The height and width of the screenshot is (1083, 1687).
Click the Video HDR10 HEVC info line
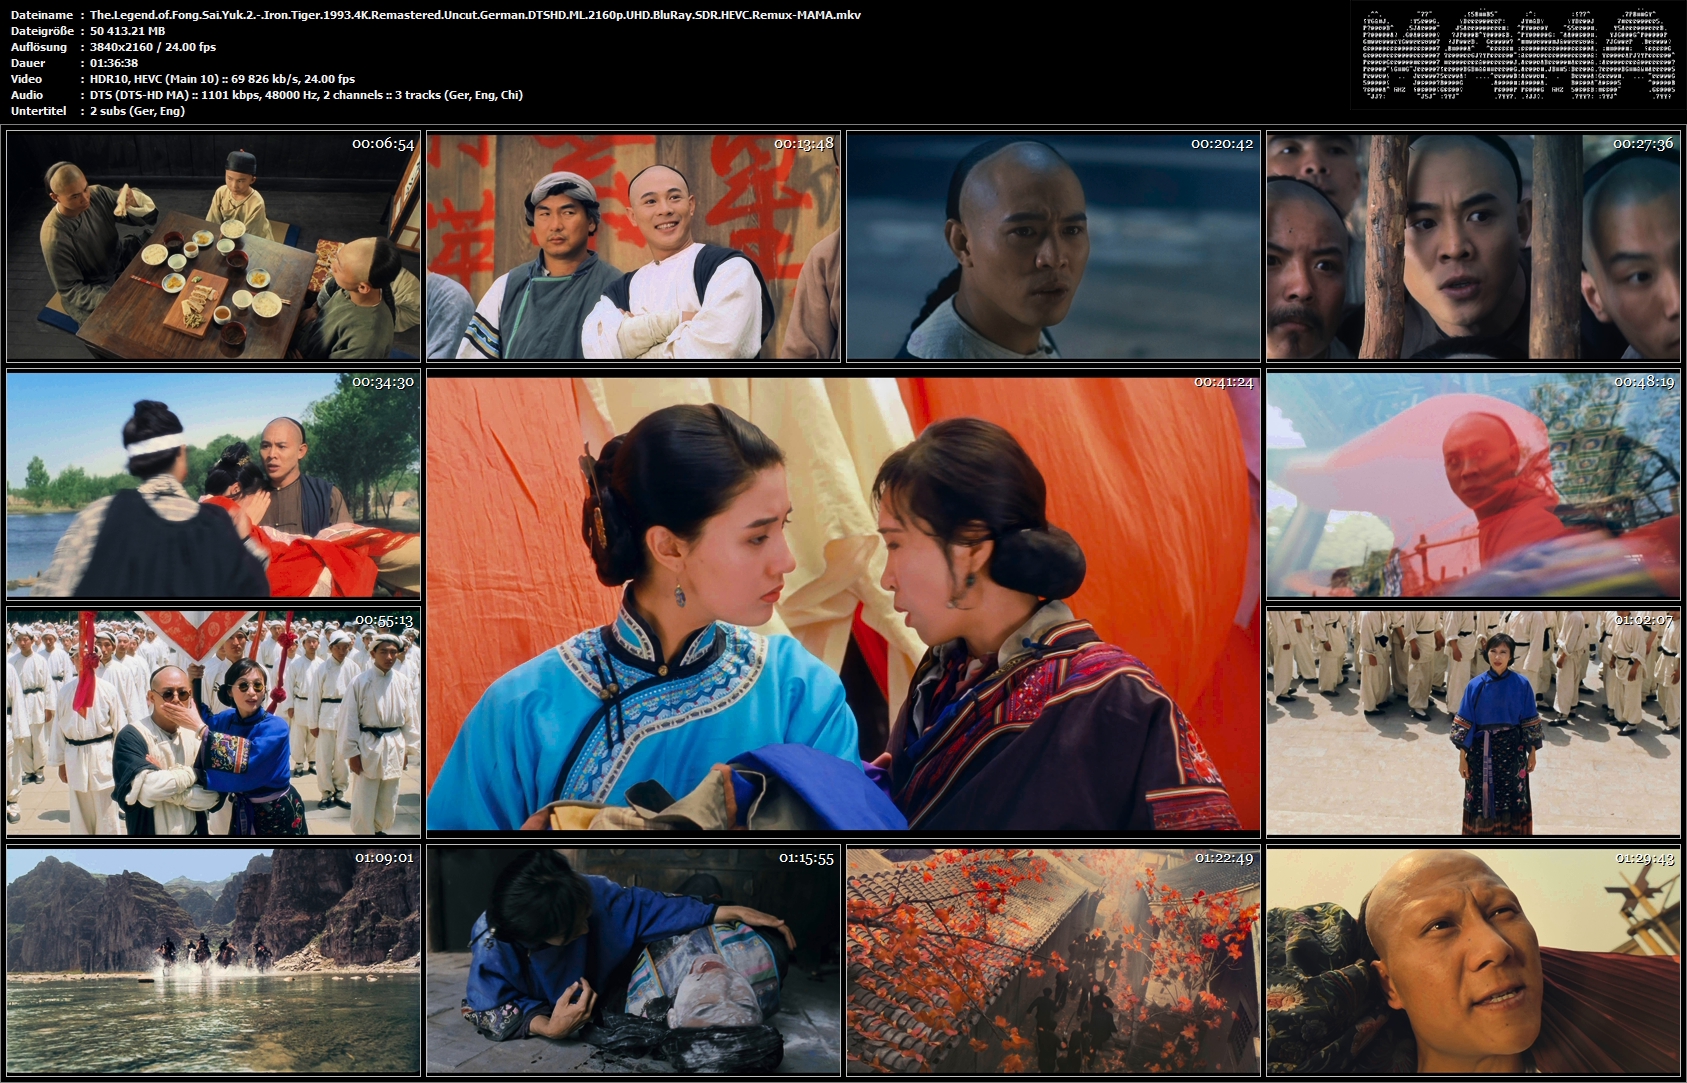point(222,79)
